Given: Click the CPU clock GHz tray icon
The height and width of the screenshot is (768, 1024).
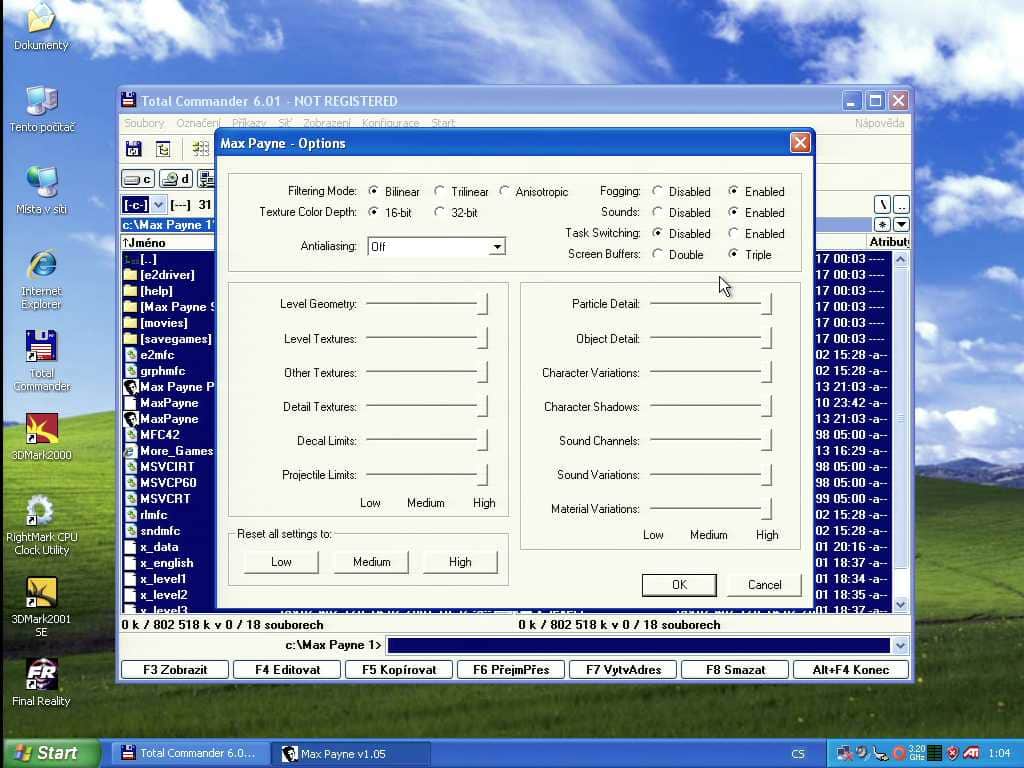Looking at the screenshot, I should (917, 753).
